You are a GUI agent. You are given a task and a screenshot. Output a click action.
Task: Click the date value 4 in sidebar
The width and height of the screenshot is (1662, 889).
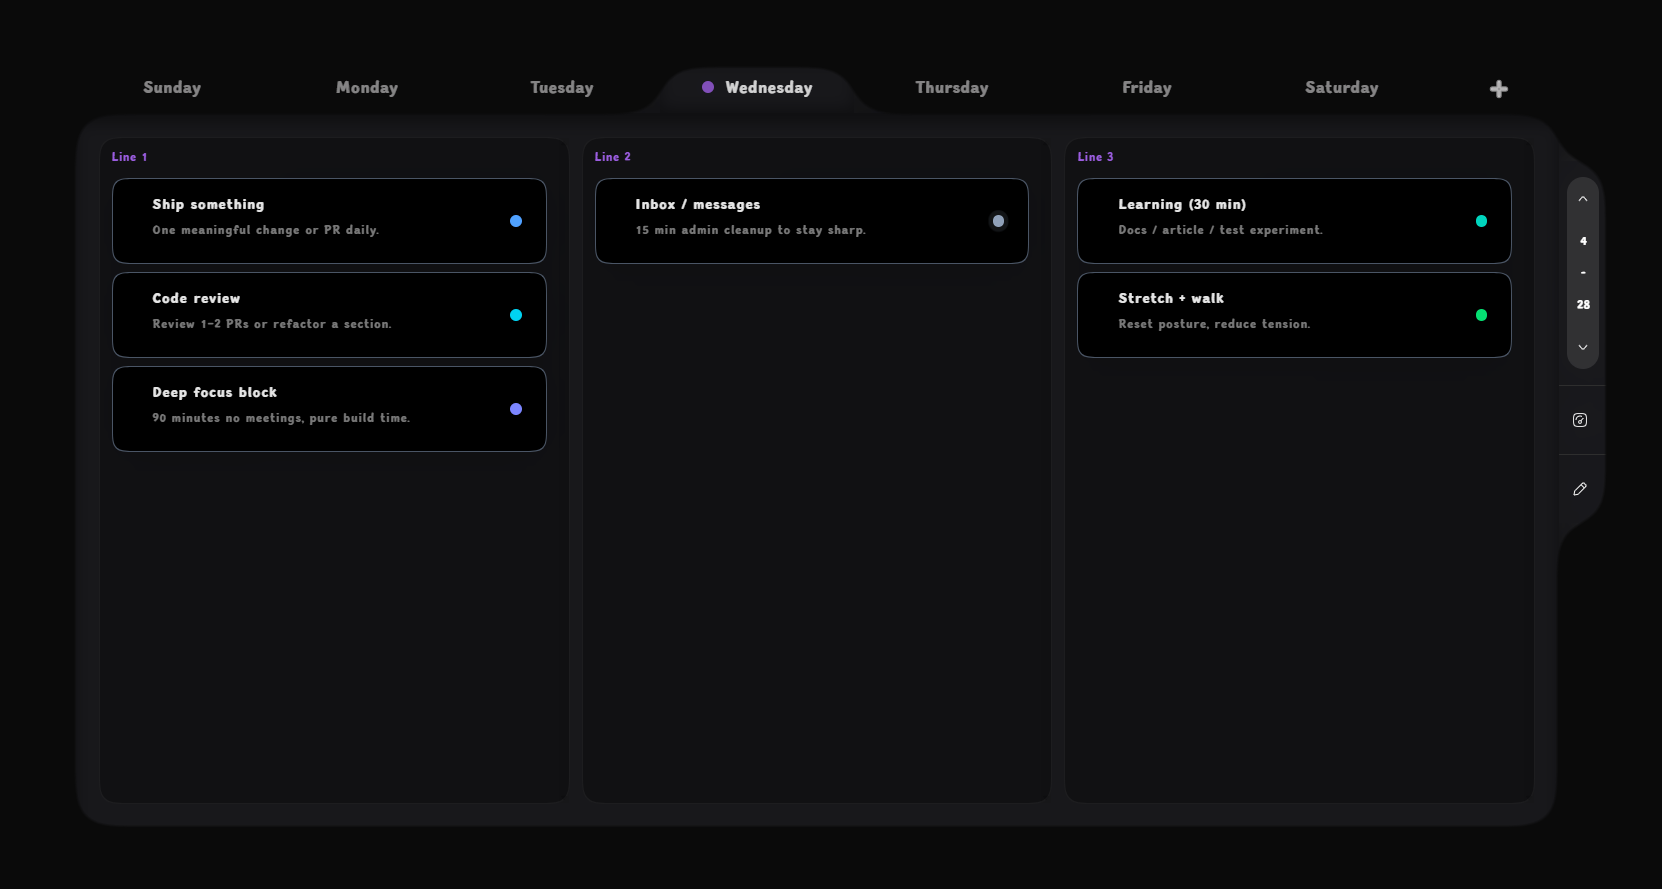point(1583,241)
